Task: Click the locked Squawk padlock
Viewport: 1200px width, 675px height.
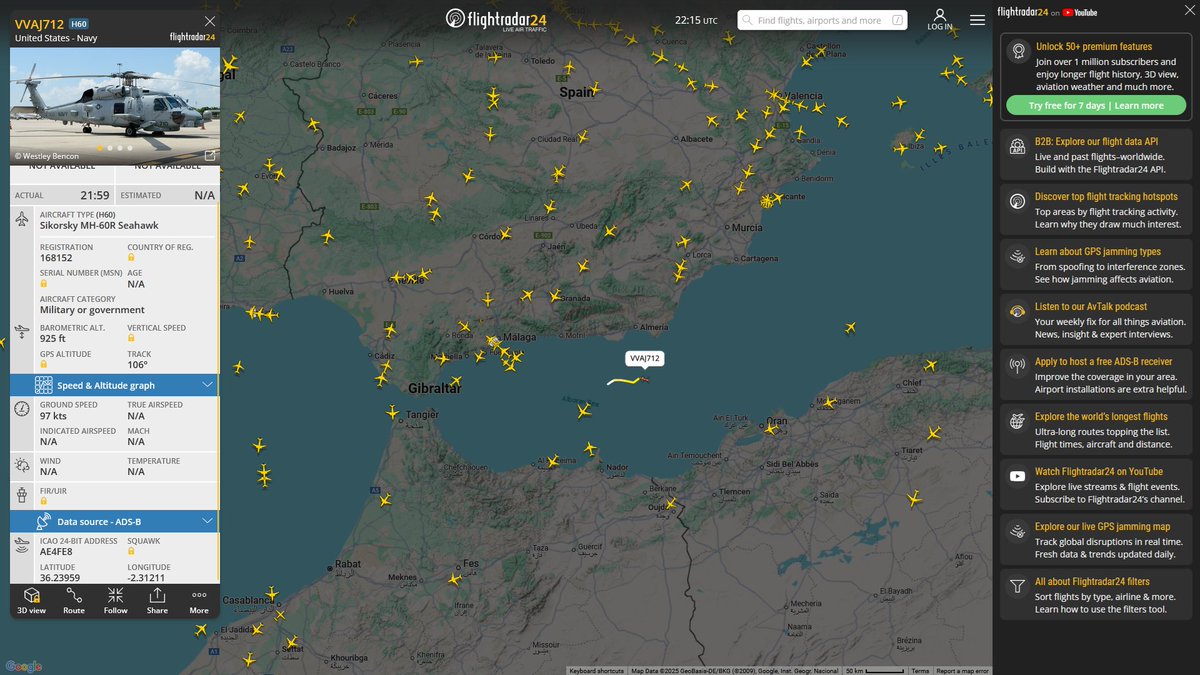Action: coord(131,551)
